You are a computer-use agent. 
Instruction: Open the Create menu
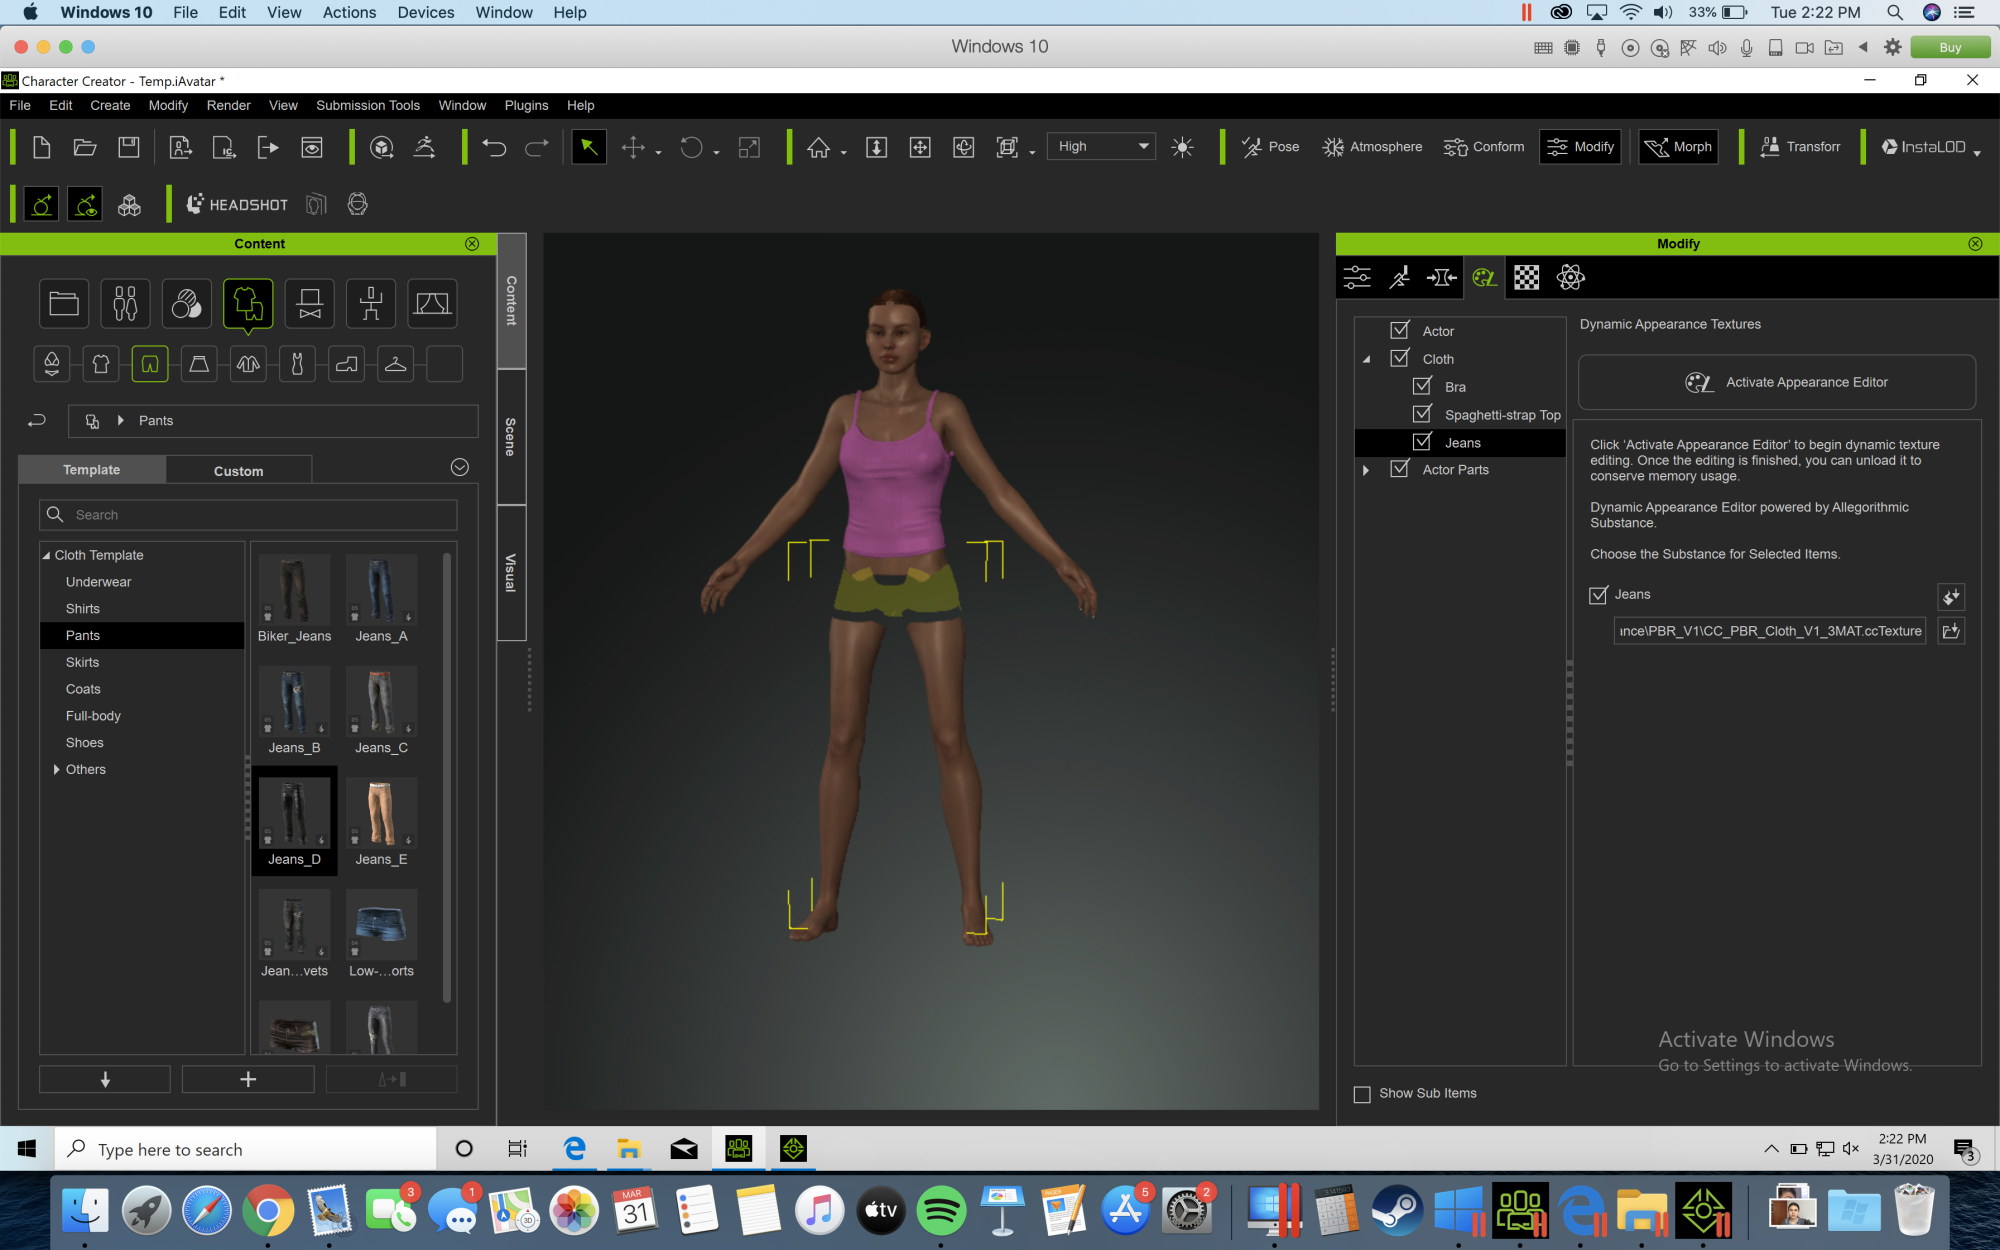click(110, 105)
